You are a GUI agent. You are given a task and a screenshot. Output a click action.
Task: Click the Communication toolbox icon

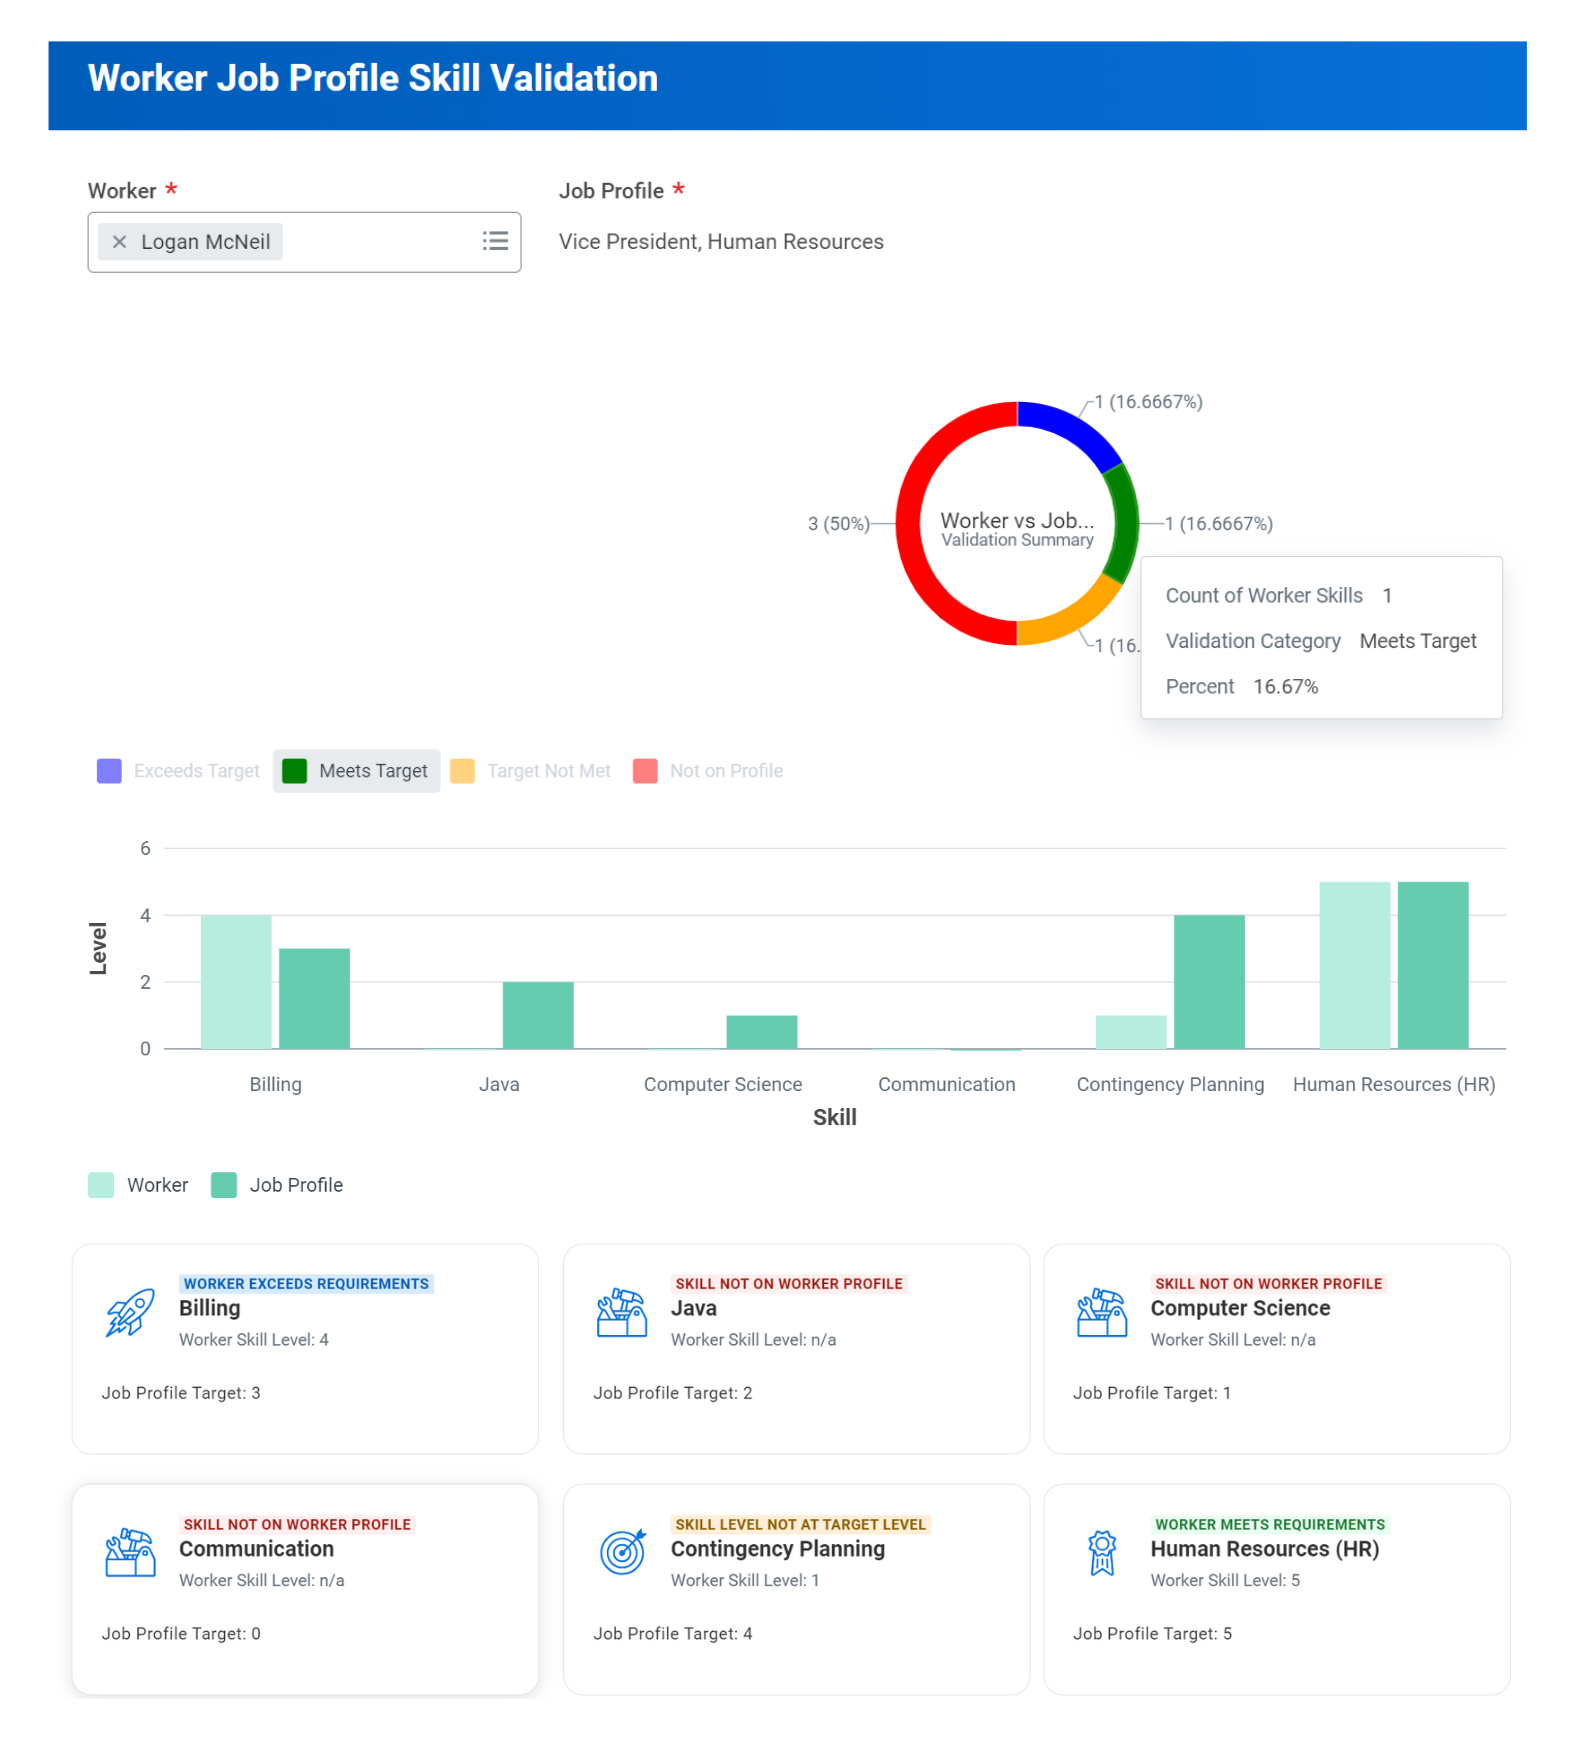[x=130, y=1553]
